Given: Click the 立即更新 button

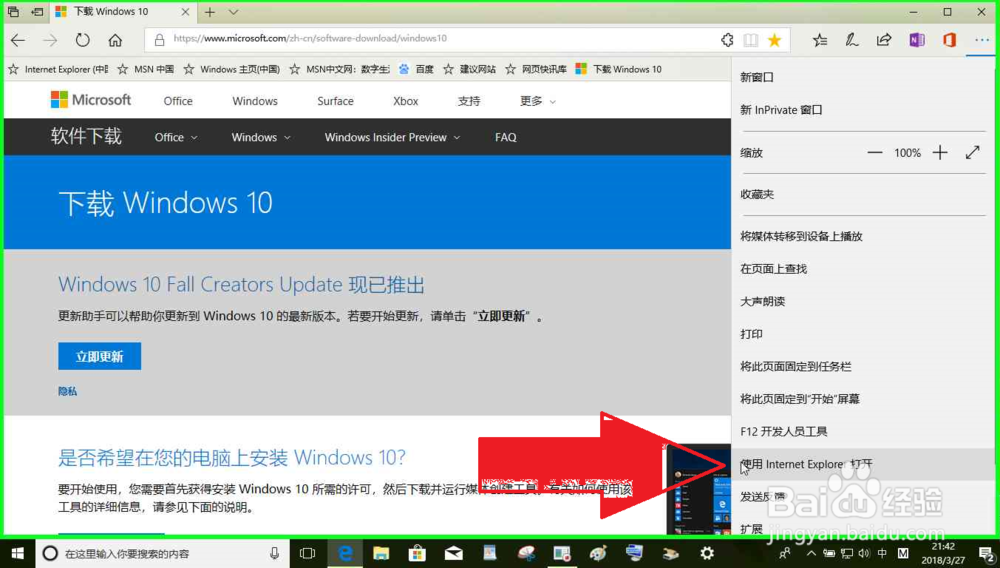Looking at the screenshot, I should [99, 356].
